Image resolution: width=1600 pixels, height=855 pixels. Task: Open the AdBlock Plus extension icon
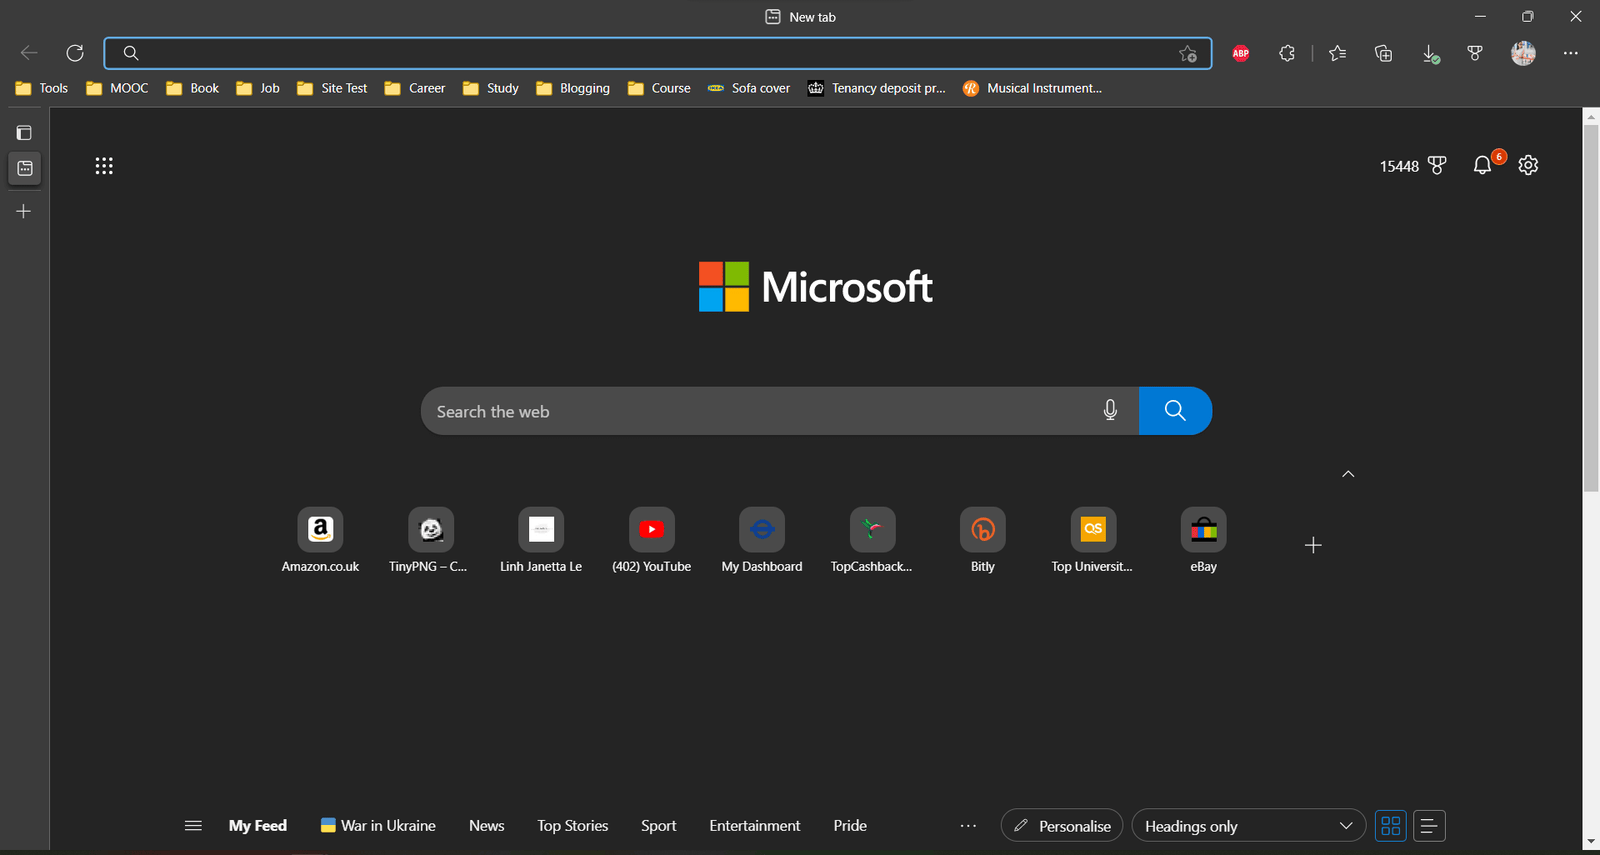pyautogui.click(x=1241, y=54)
